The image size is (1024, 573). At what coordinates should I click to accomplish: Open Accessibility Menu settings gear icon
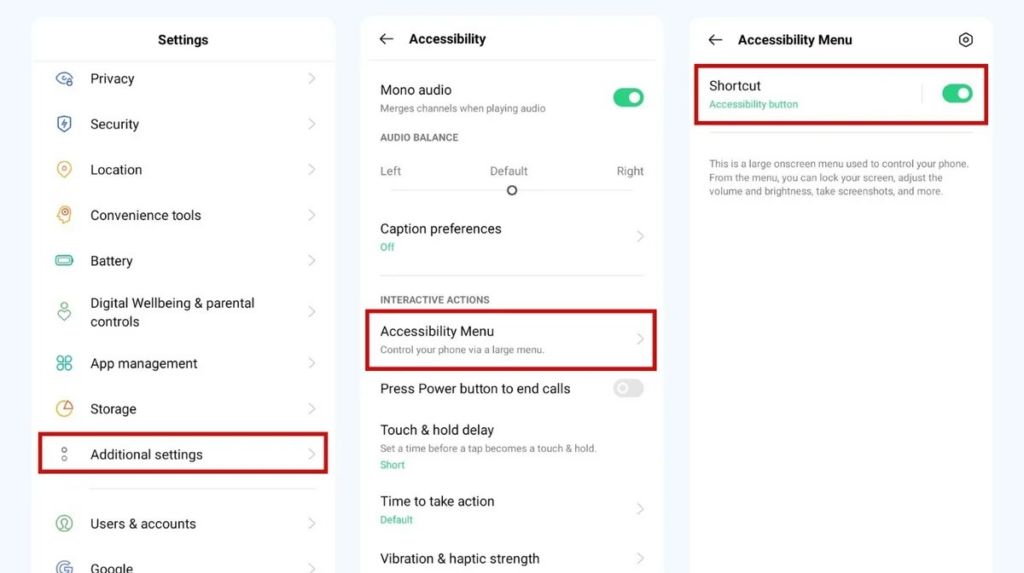pos(965,40)
